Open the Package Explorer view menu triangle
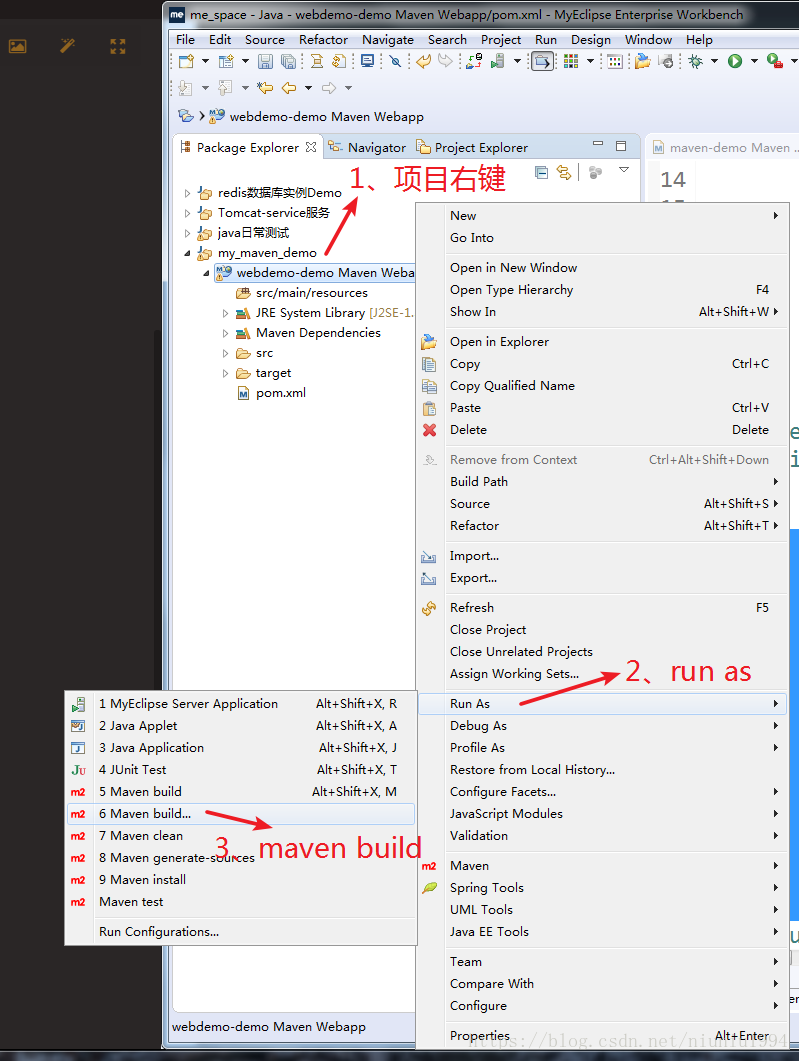This screenshot has height=1061, width=799. (x=624, y=170)
